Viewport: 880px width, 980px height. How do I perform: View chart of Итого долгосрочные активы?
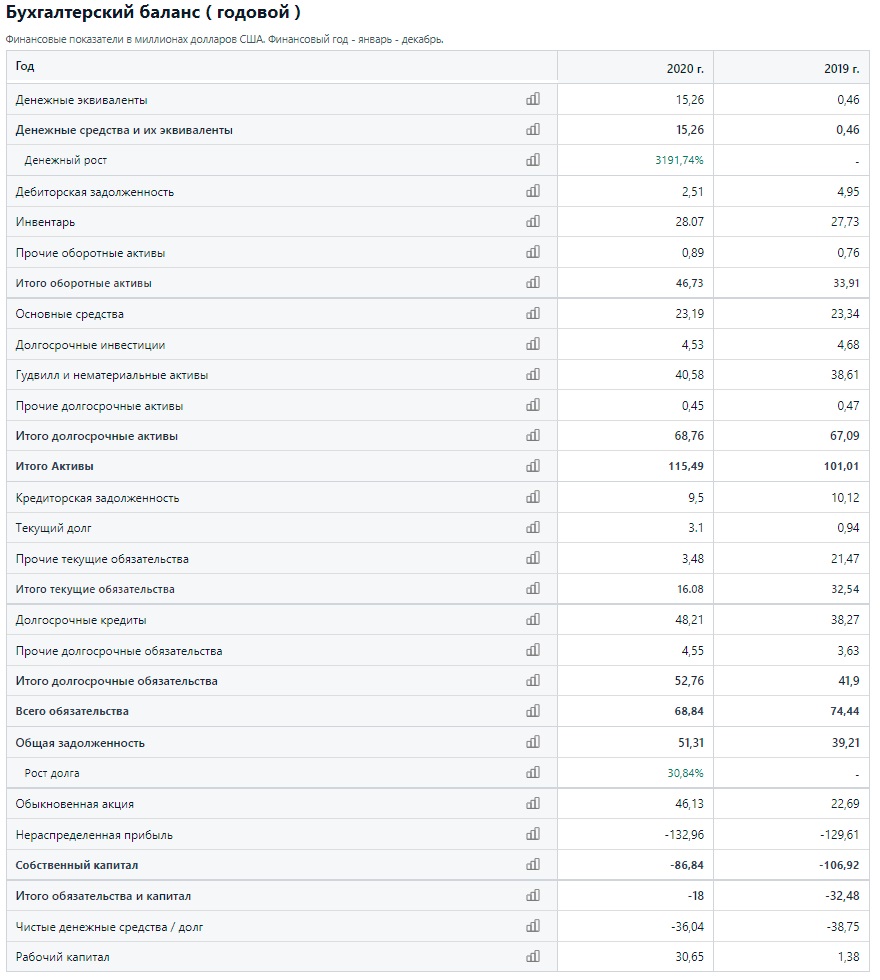tap(532, 436)
